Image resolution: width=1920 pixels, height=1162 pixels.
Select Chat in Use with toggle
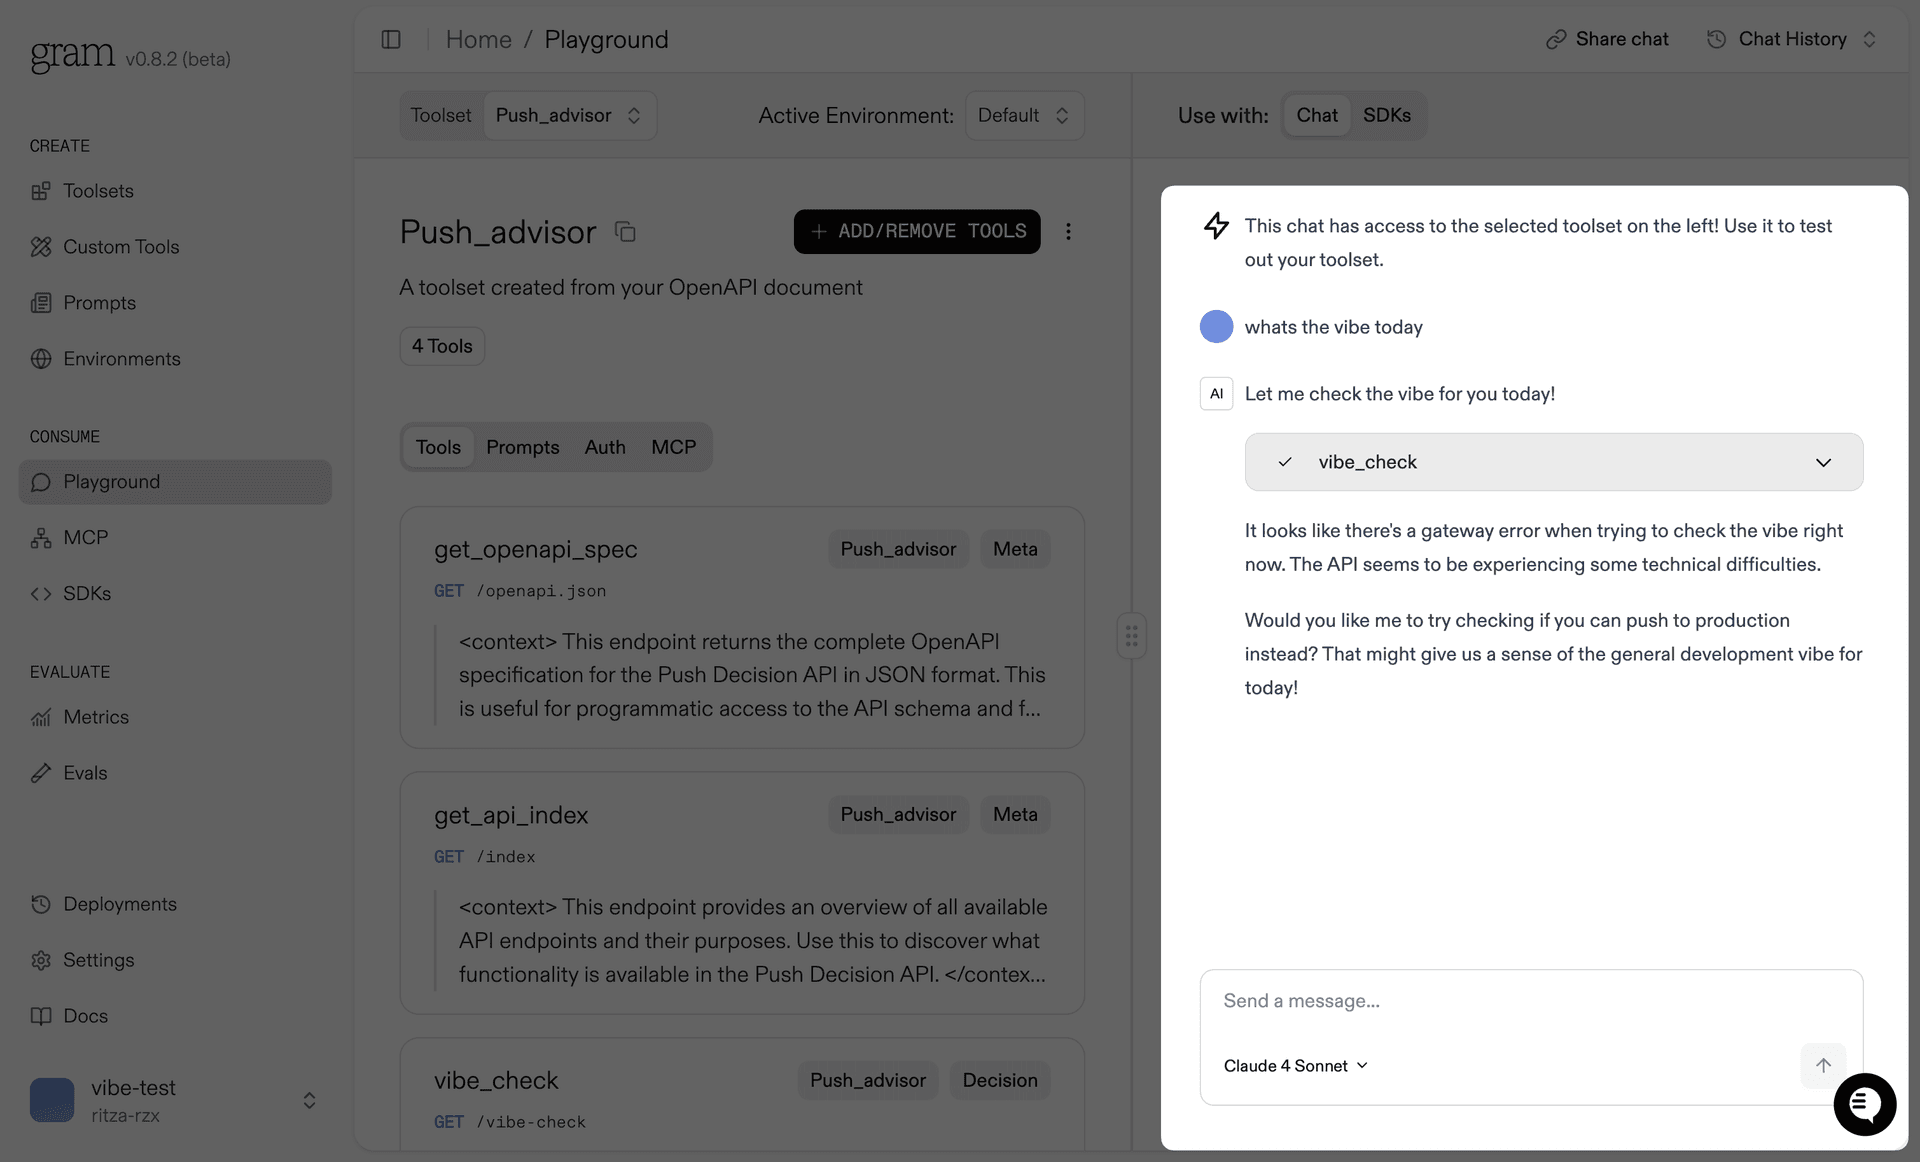pyautogui.click(x=1316, y=115)
